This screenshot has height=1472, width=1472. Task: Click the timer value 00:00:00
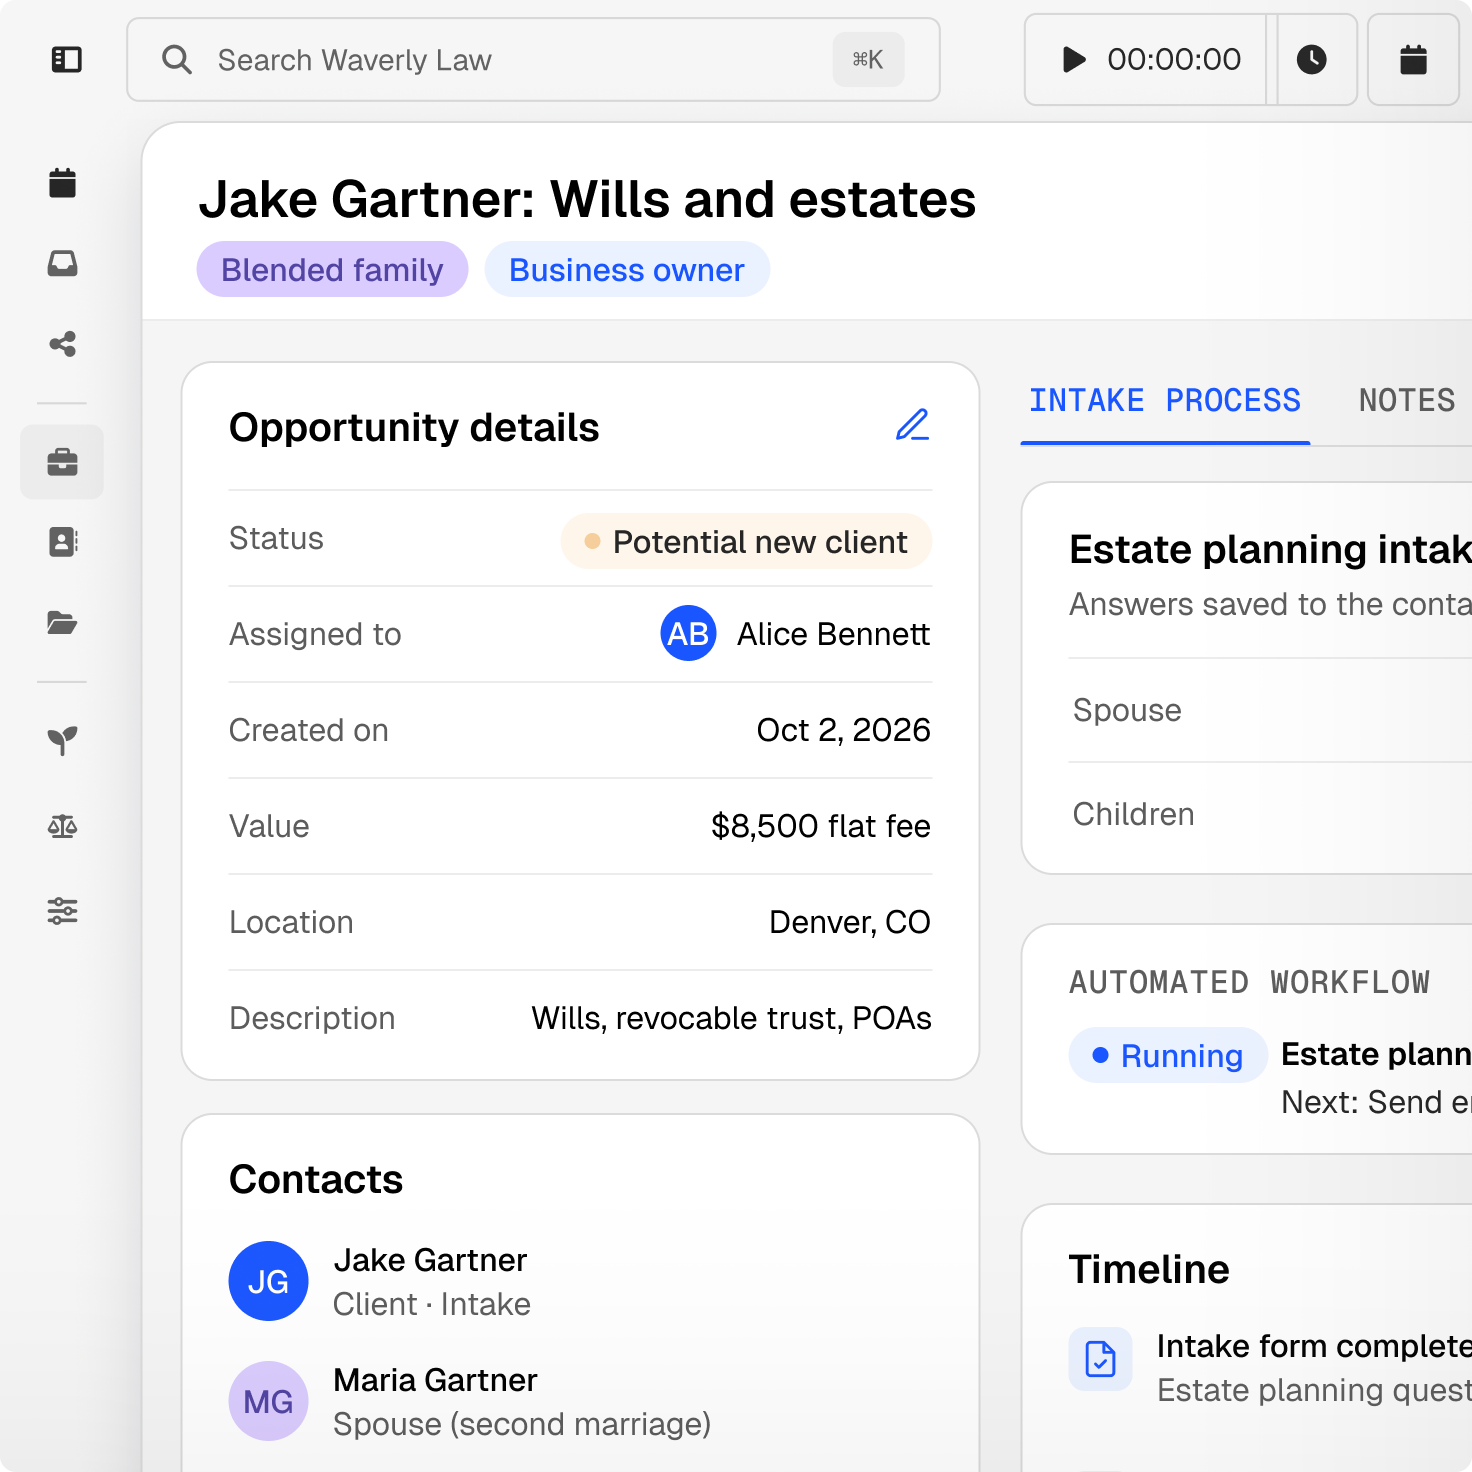click(x=1174, y=60)
